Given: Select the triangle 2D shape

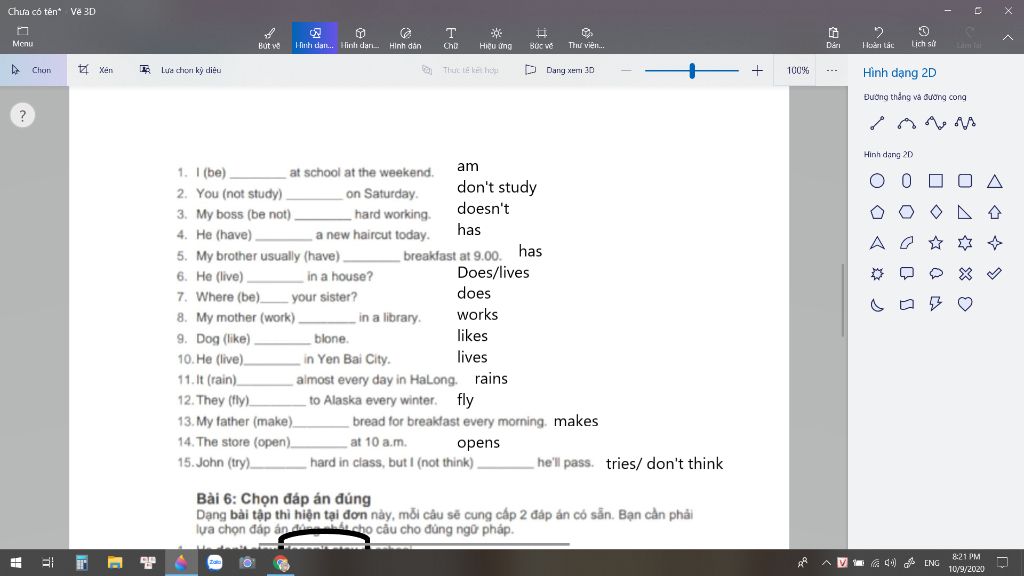Looking at the screenshot, I should click(x=995, y=181).
